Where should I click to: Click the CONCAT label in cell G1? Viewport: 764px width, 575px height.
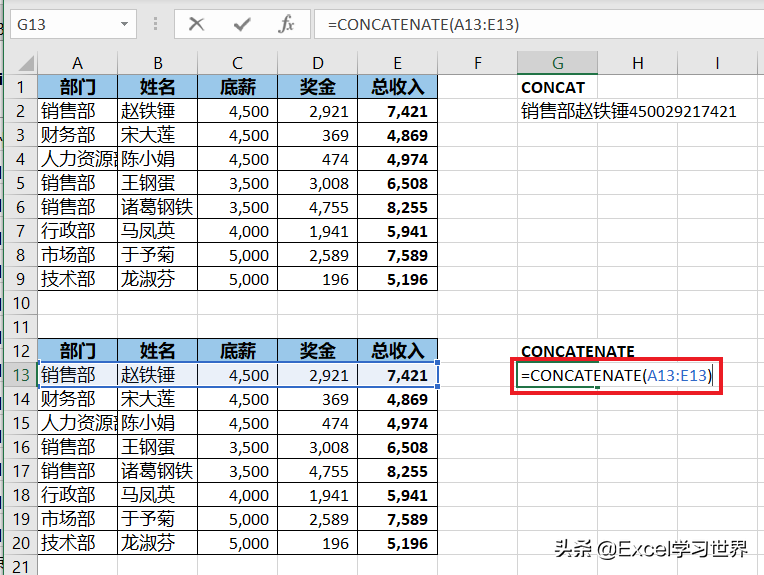point(553,88)
